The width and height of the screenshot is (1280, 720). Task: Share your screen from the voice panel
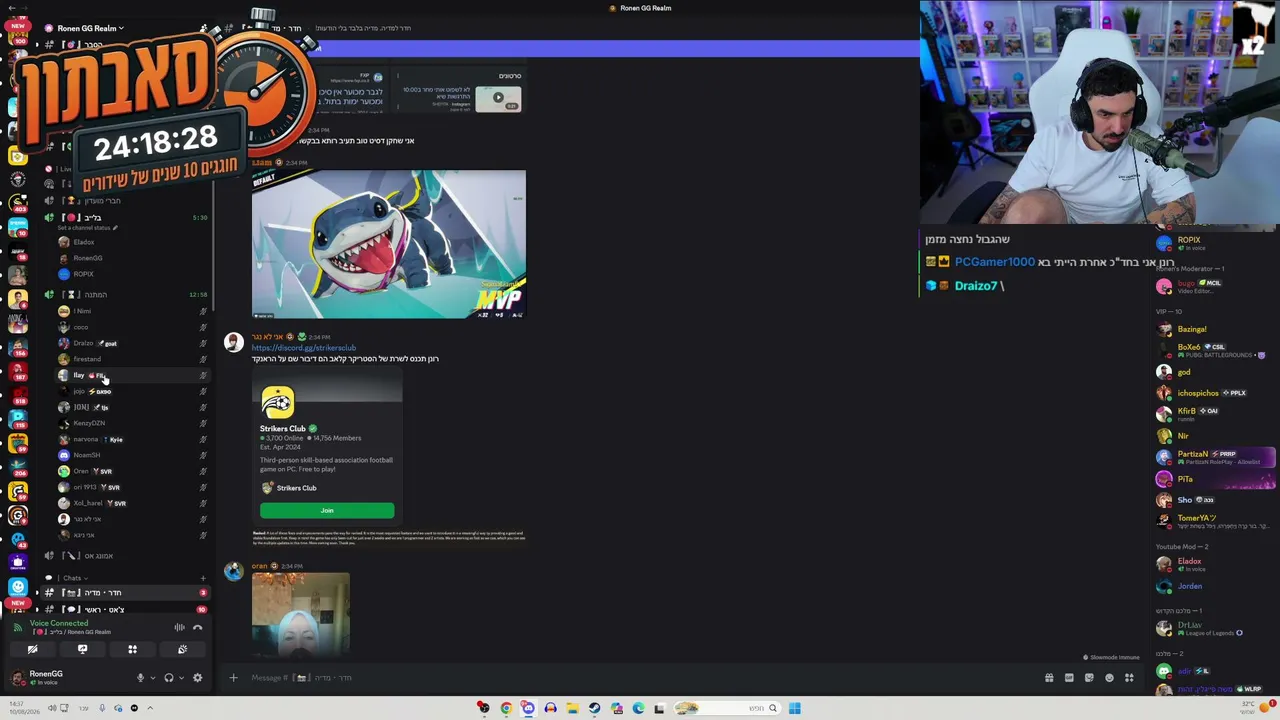(82, 650)
